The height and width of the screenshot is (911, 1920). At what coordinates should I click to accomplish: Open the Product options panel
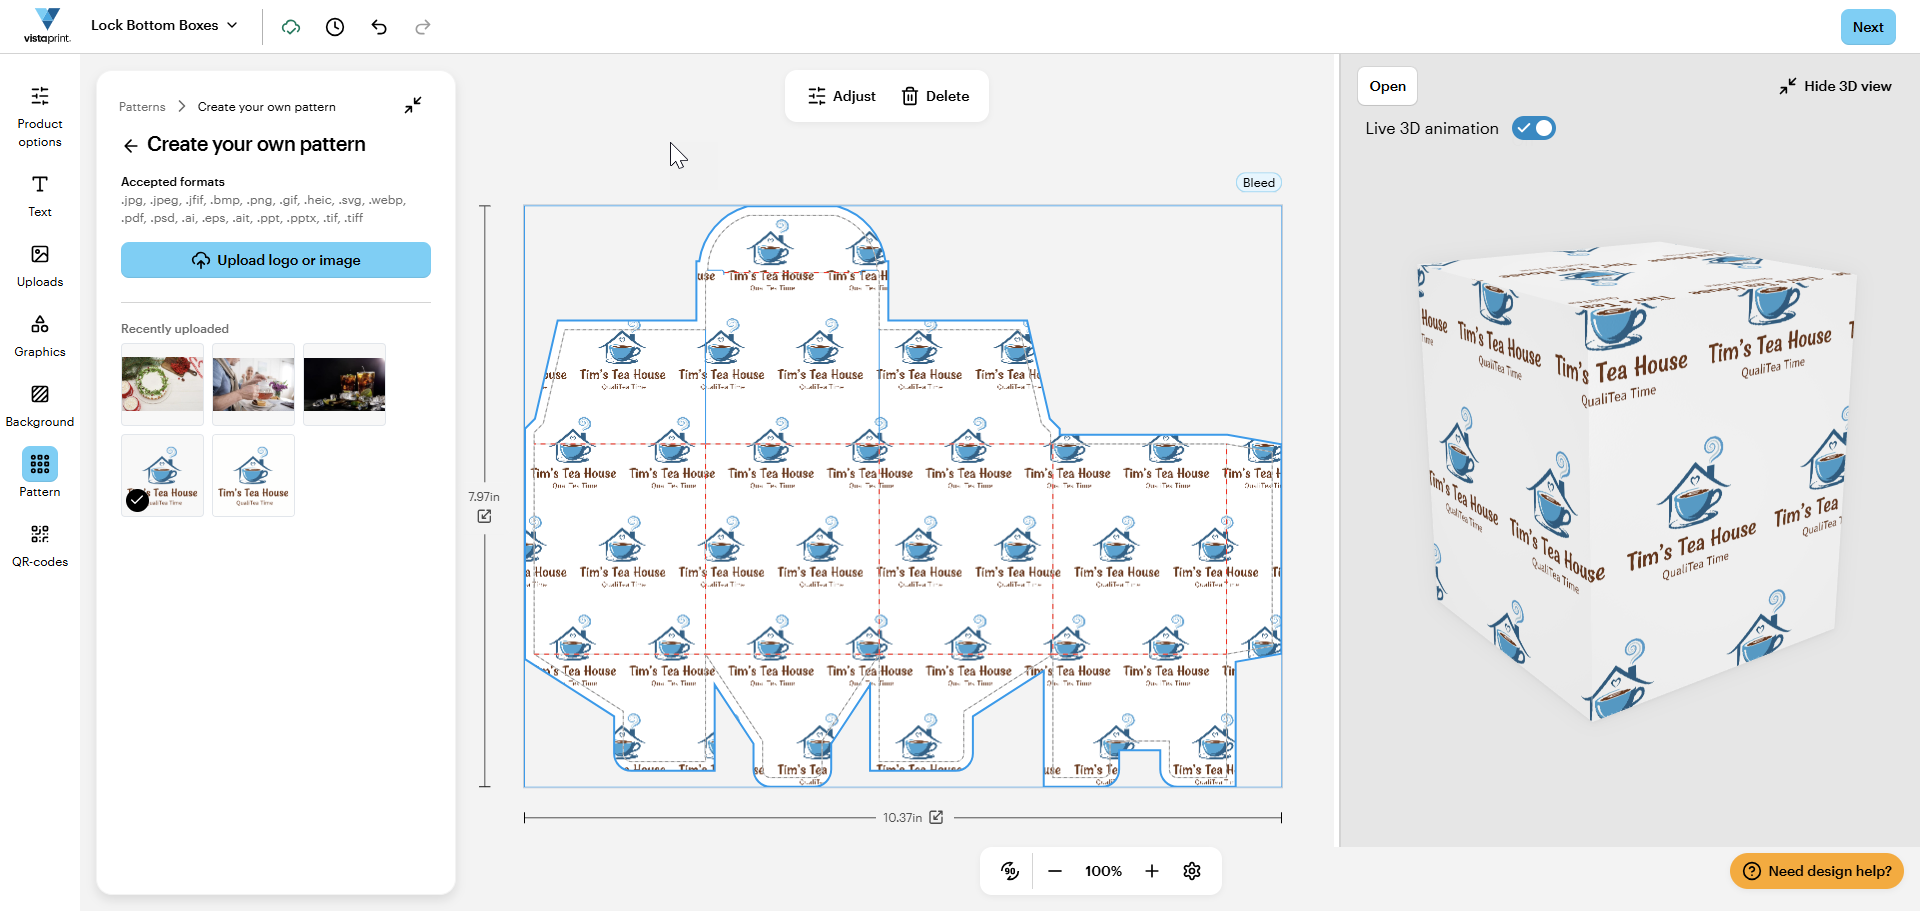click(x=40, y=117)
